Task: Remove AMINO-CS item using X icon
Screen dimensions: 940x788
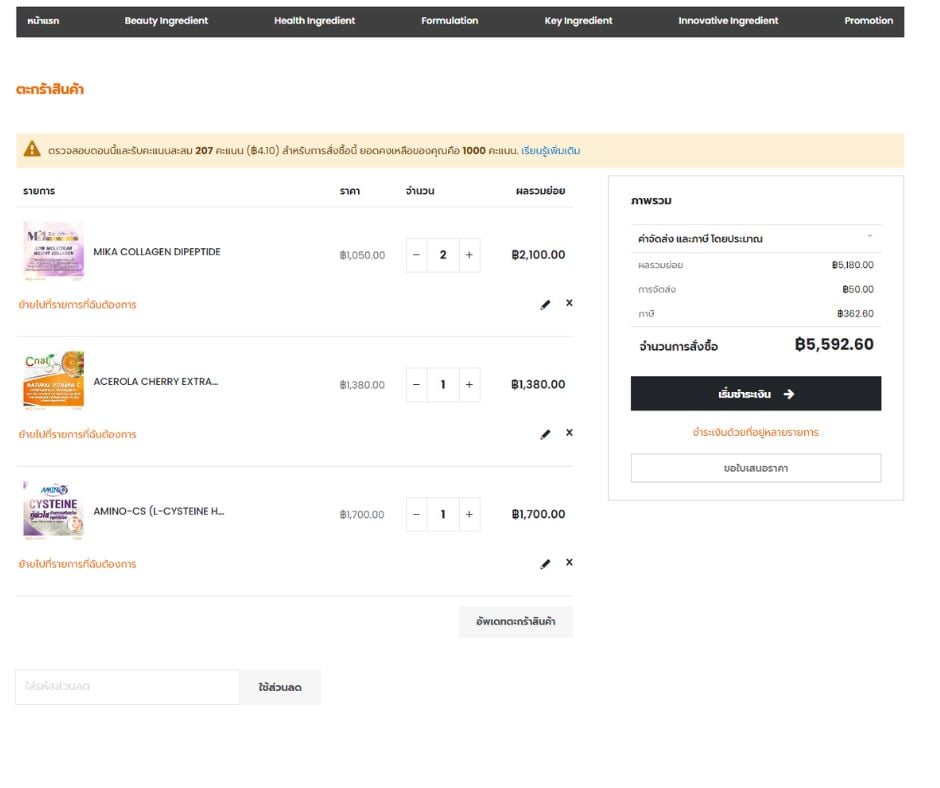Action: 569,562
